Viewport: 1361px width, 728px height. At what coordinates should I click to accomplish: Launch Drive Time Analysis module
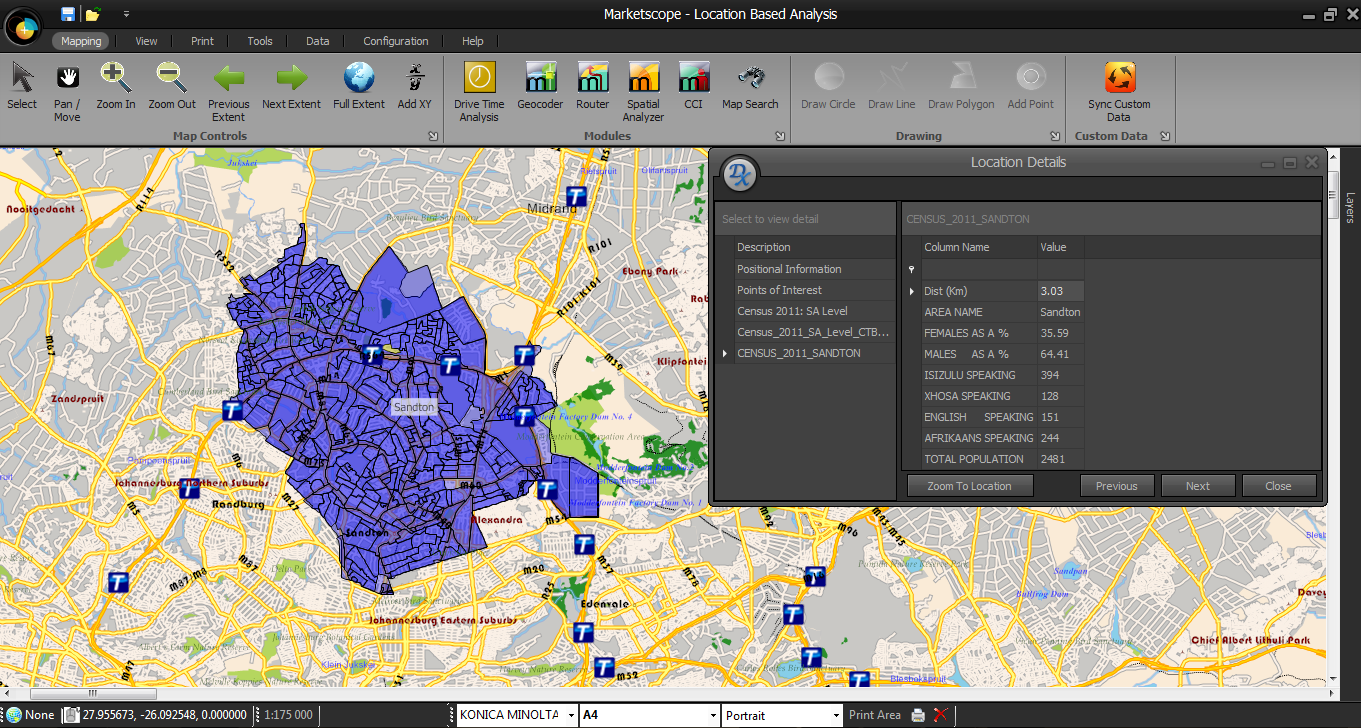tap(479, 91)
